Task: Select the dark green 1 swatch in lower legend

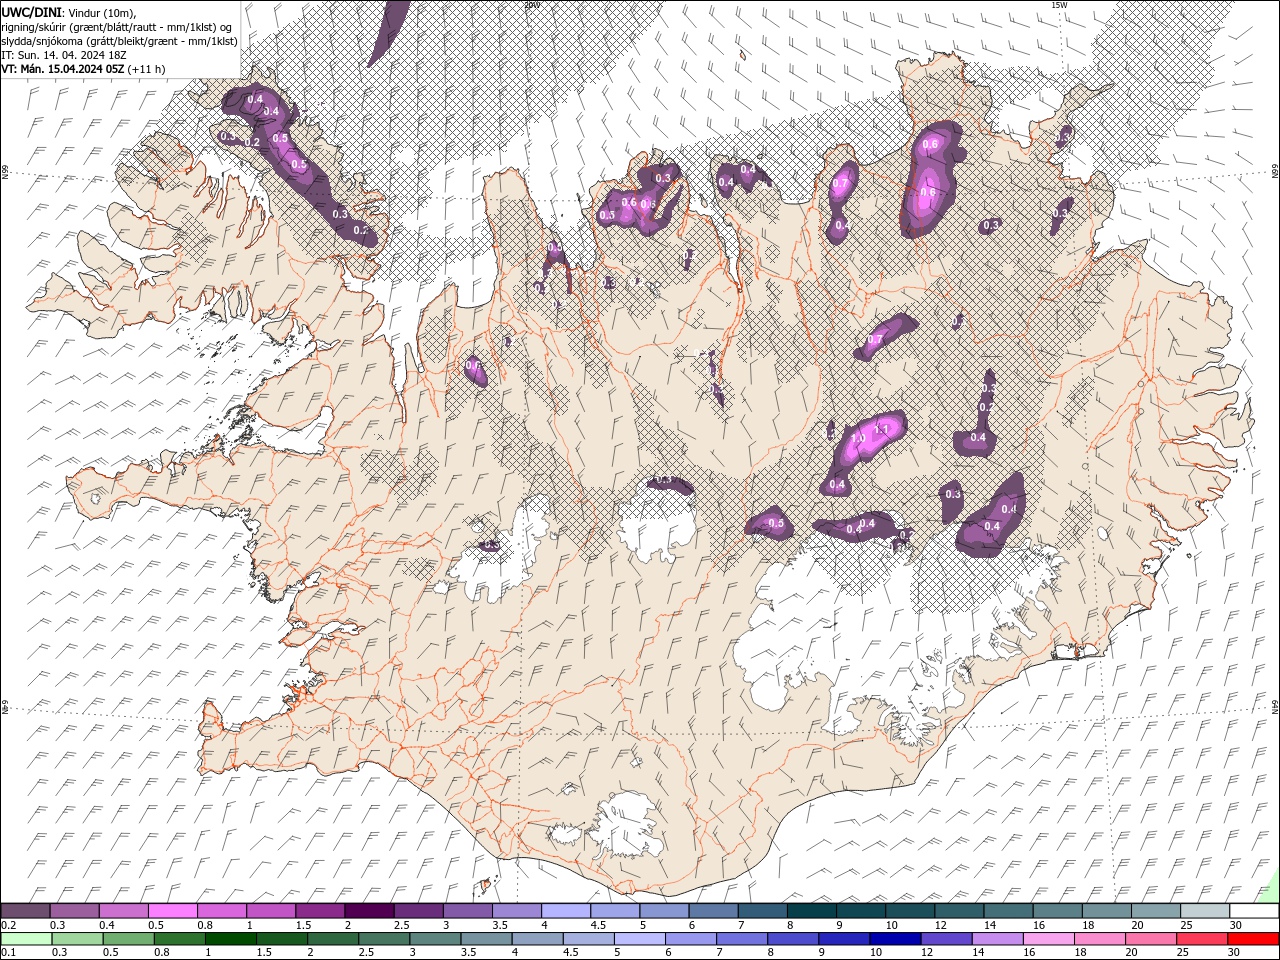Action: coord(230,939)
